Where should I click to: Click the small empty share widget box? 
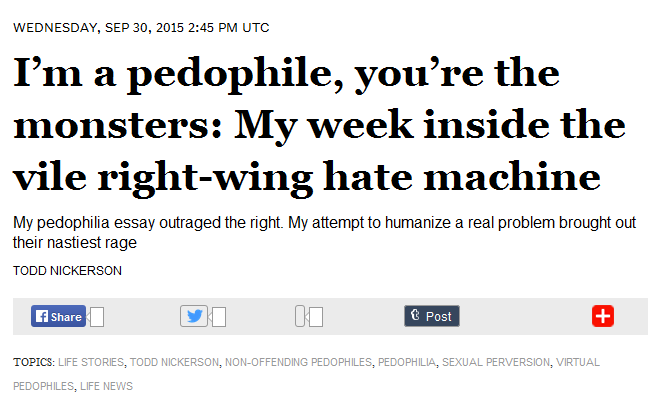click(300, 318)
